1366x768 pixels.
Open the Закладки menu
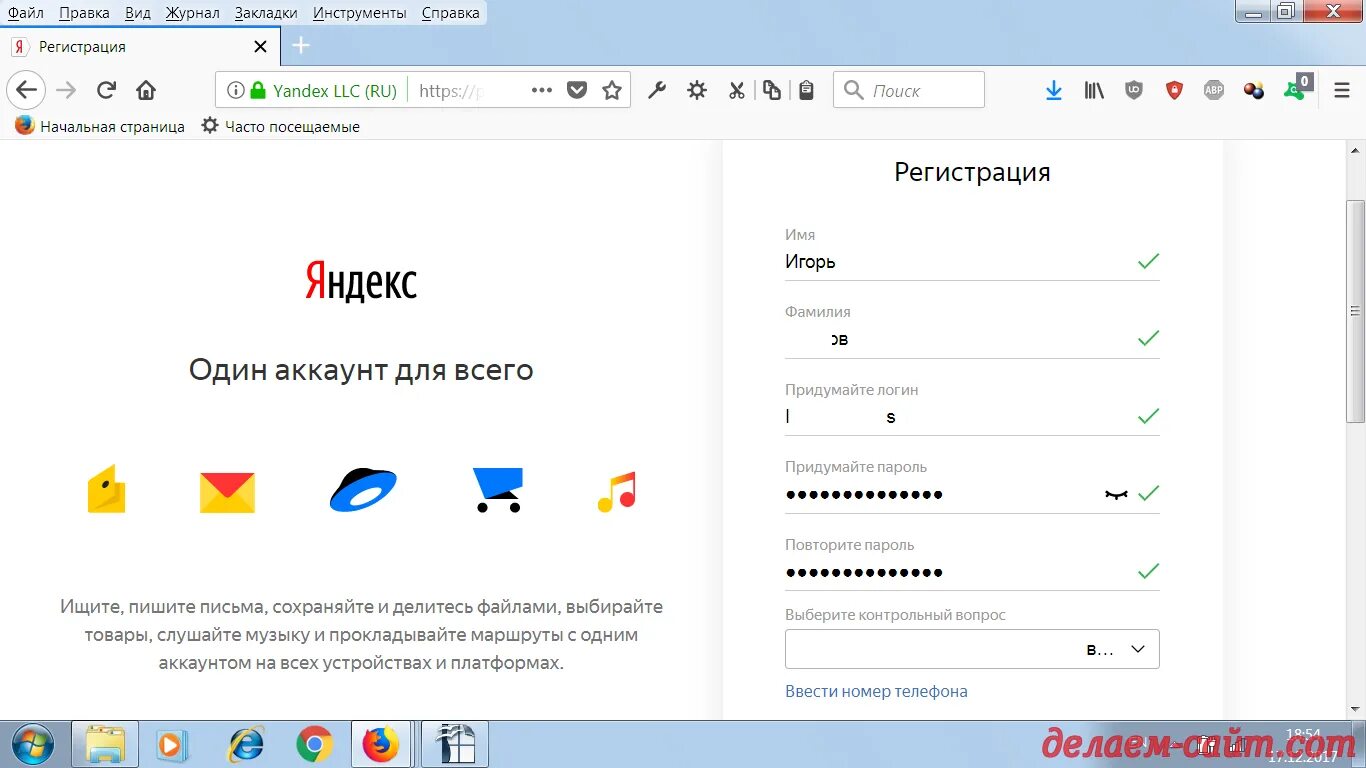tap(266, 13)
